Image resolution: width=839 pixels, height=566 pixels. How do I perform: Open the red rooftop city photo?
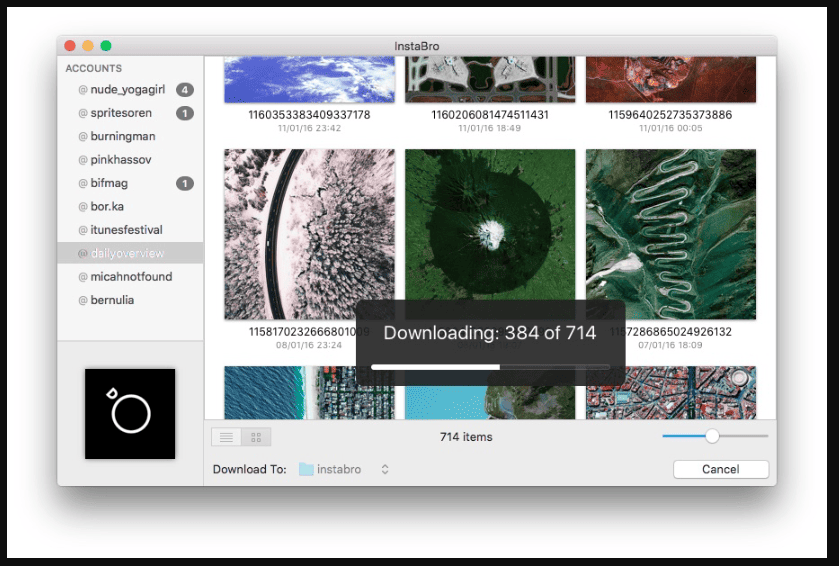[x=671, y=393]
